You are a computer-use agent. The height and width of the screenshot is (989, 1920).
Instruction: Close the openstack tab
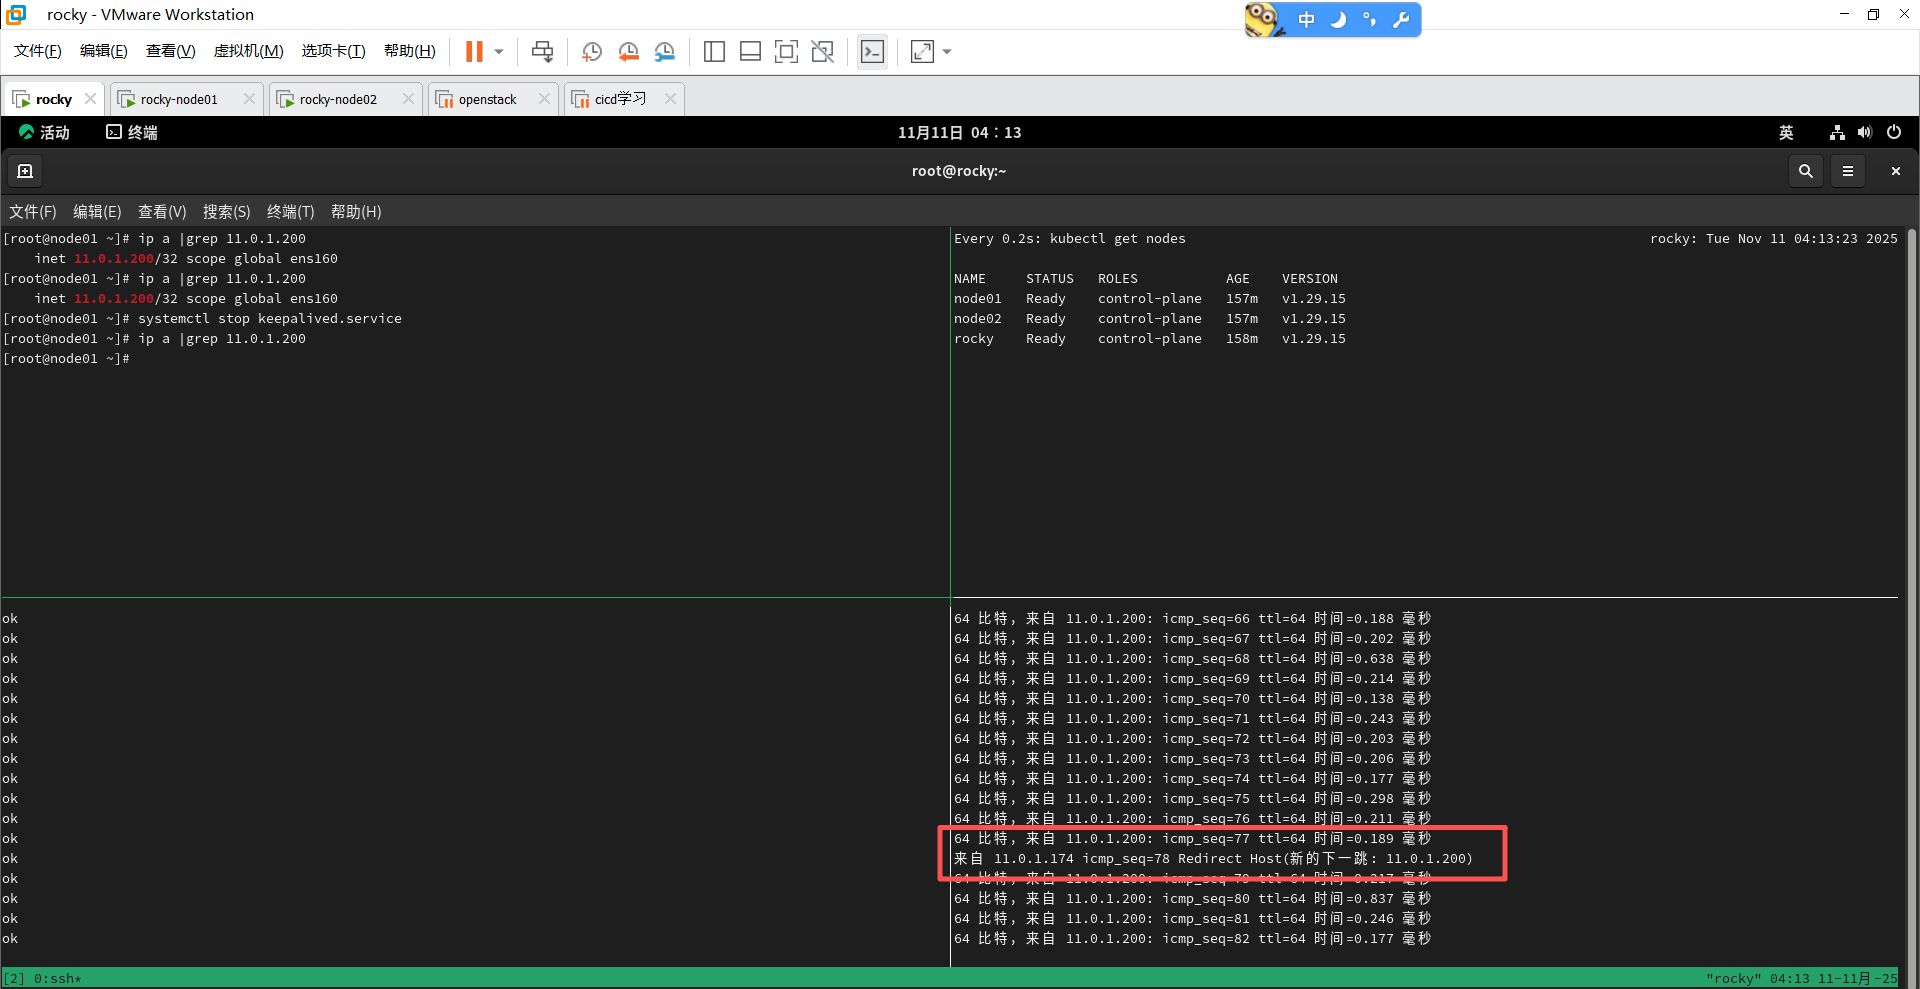coord(544,98)
